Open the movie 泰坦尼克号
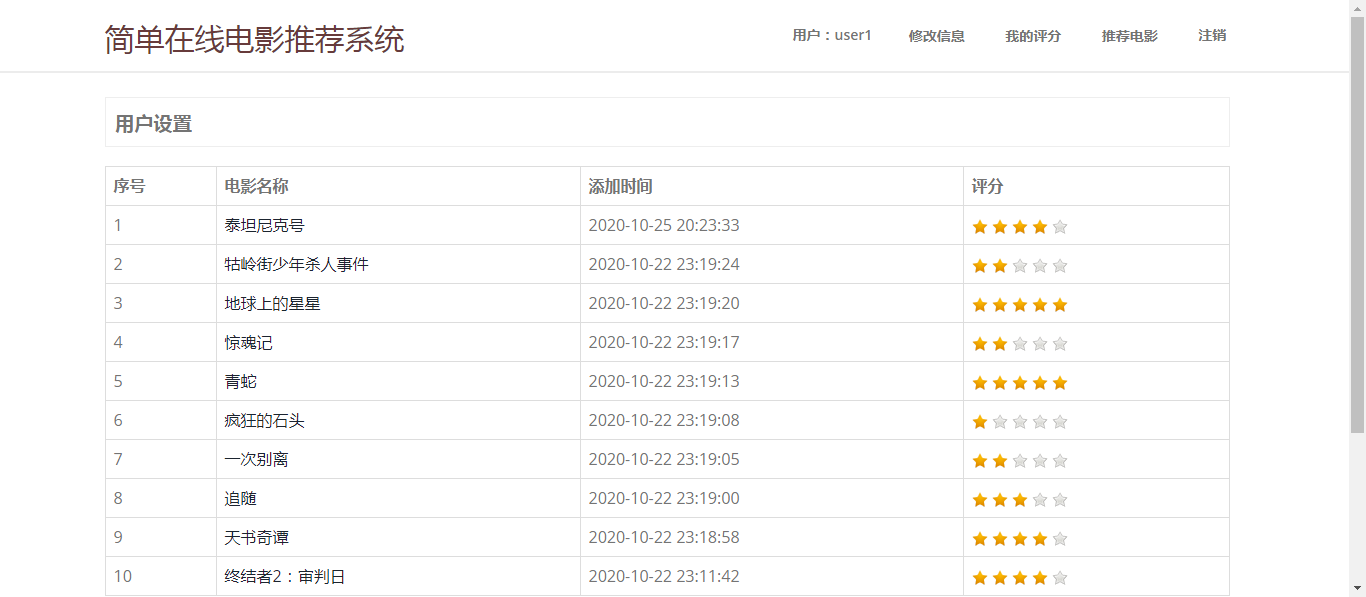Viewport: 1366px width, 597px height. coord(264,225)
